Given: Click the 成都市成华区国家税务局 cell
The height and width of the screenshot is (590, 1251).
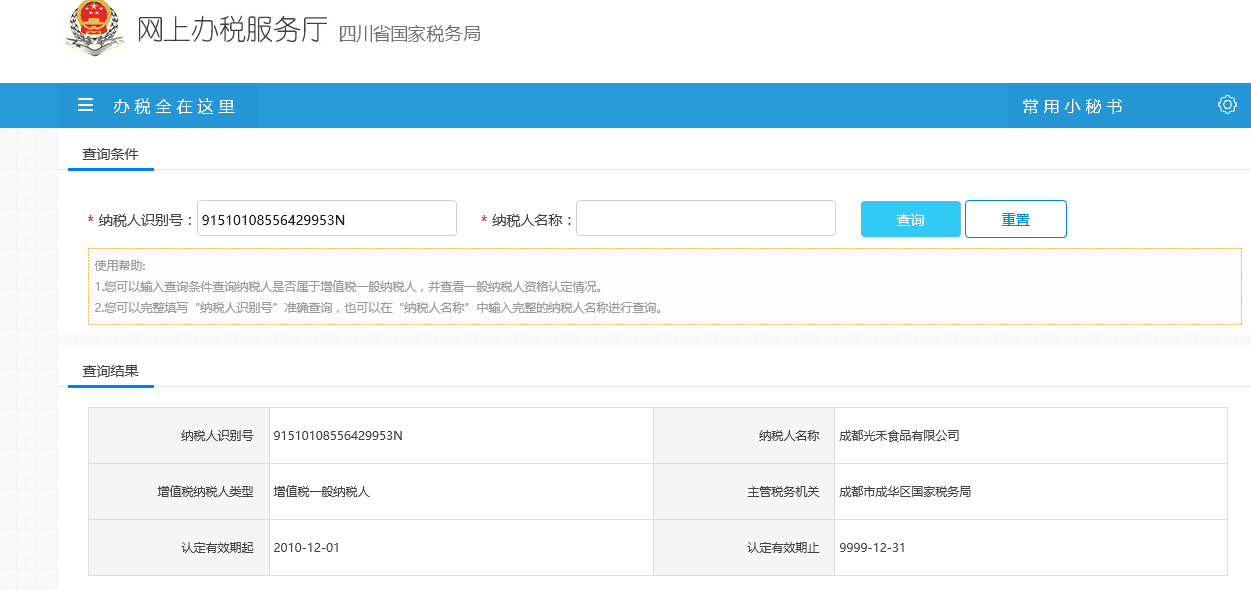Looking at the screenshot, I should coord(905,492).
